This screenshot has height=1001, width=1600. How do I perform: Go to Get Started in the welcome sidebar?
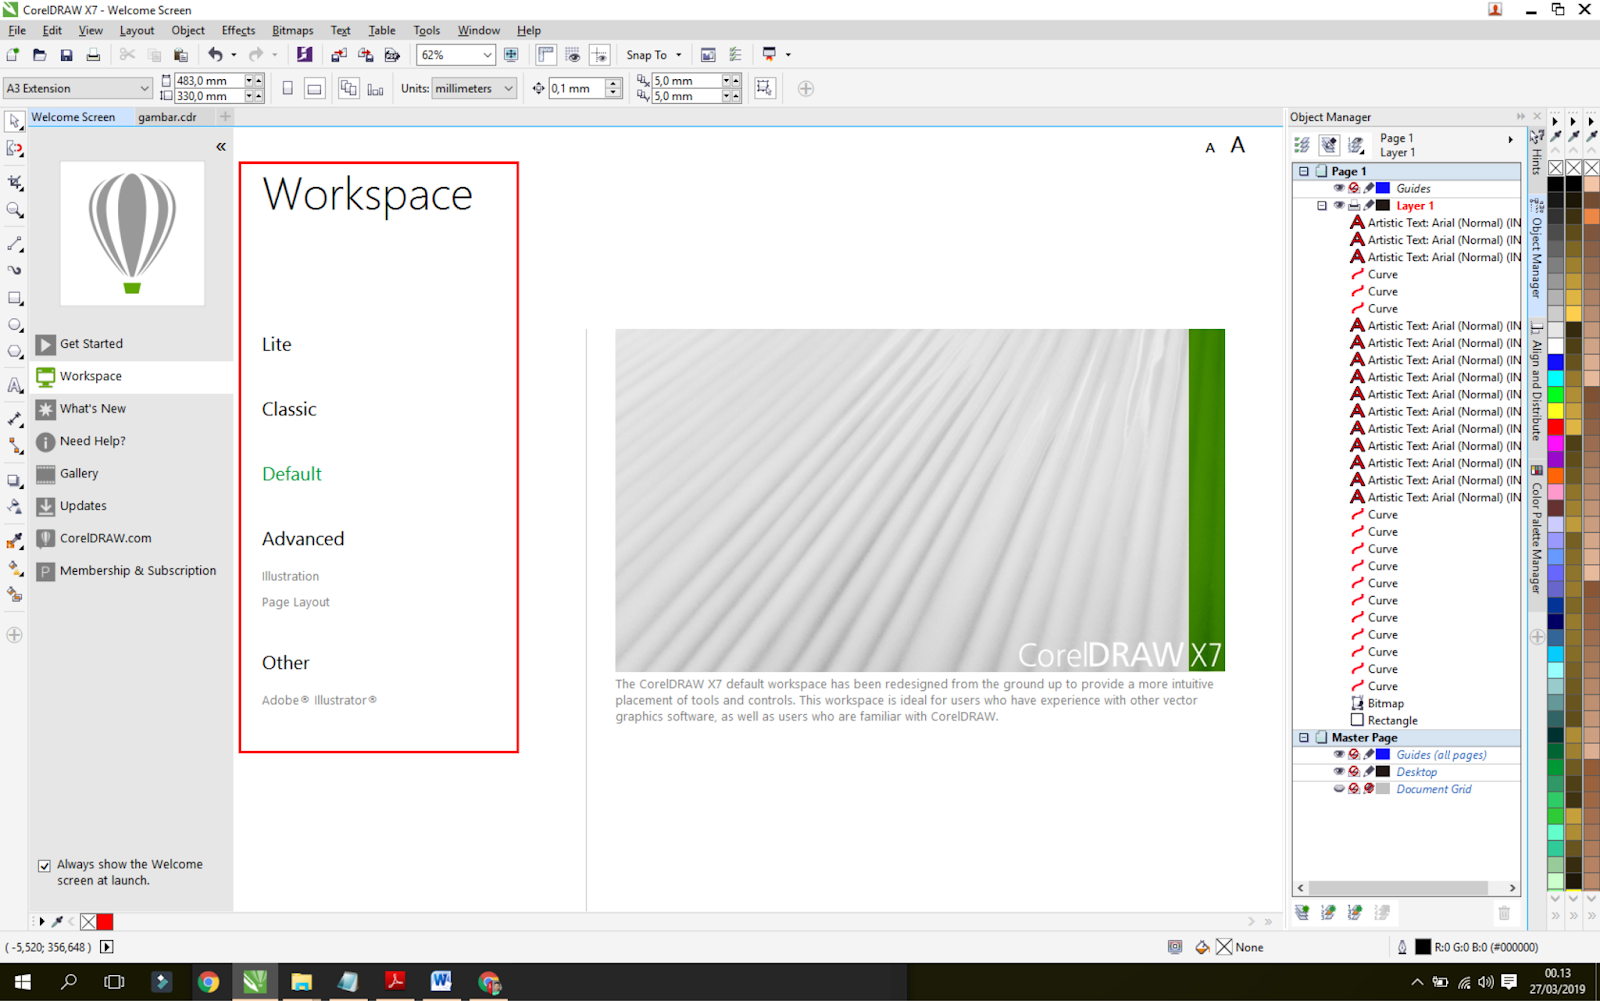[x=131, y=344]
